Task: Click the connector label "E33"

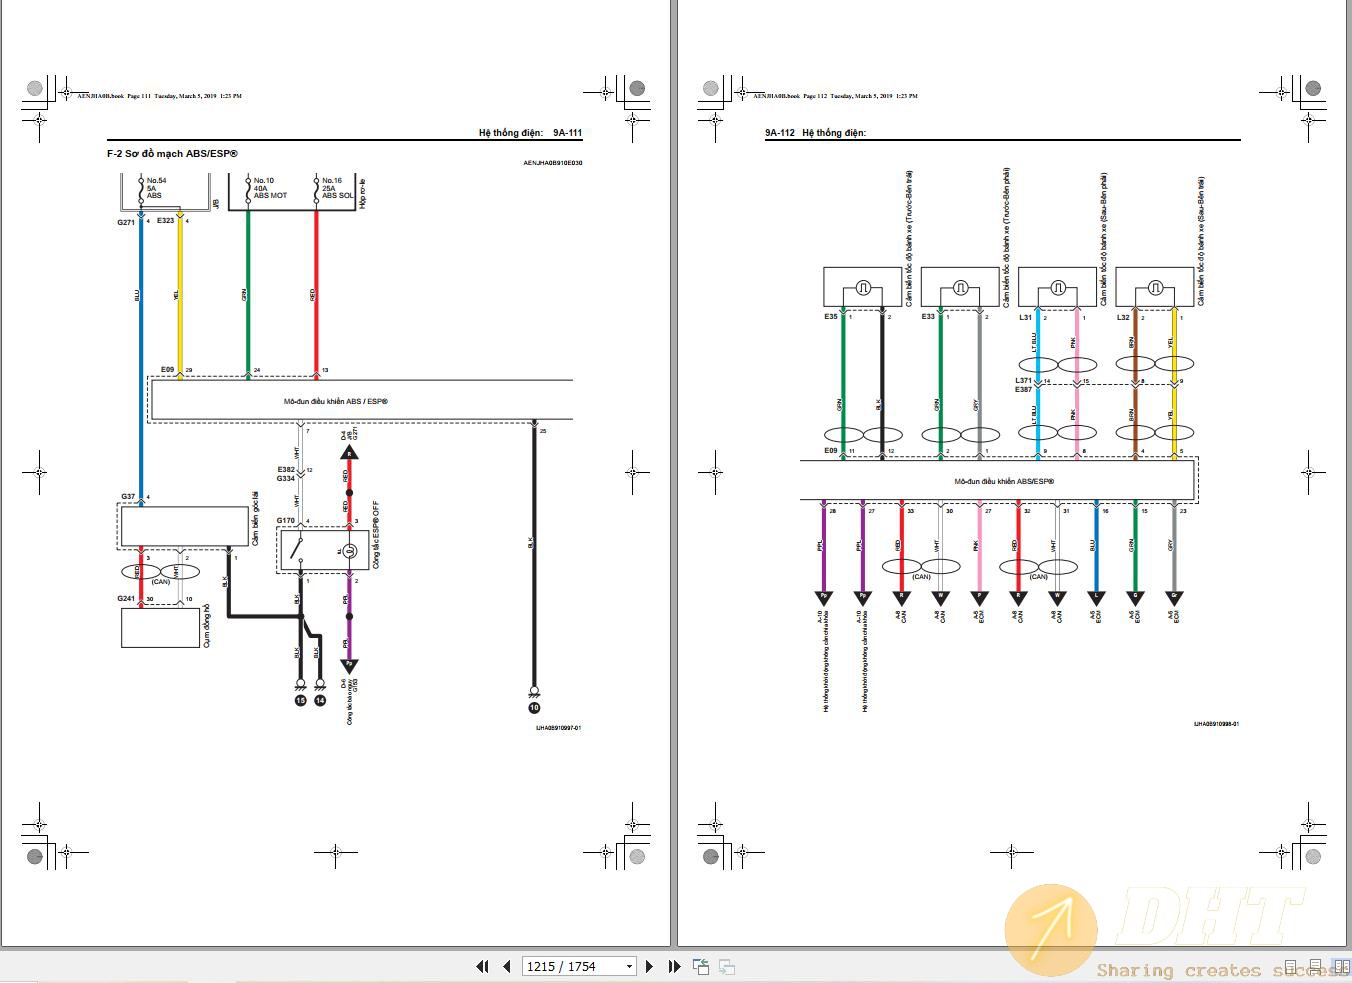Action: point(928,317)
